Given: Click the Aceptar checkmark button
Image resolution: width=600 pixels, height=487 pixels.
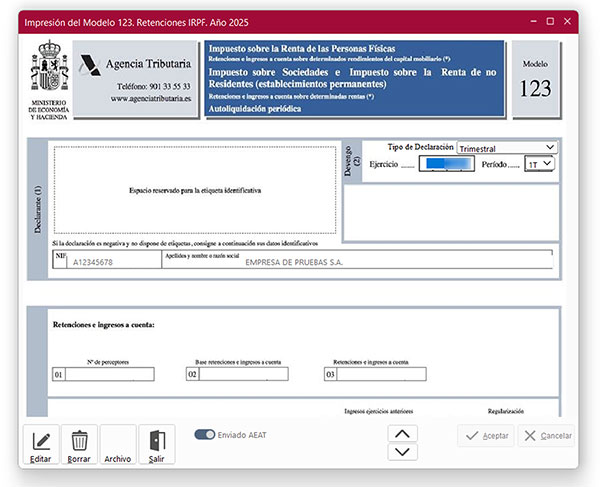Looking at the screenshot, I should coord(486,436).
